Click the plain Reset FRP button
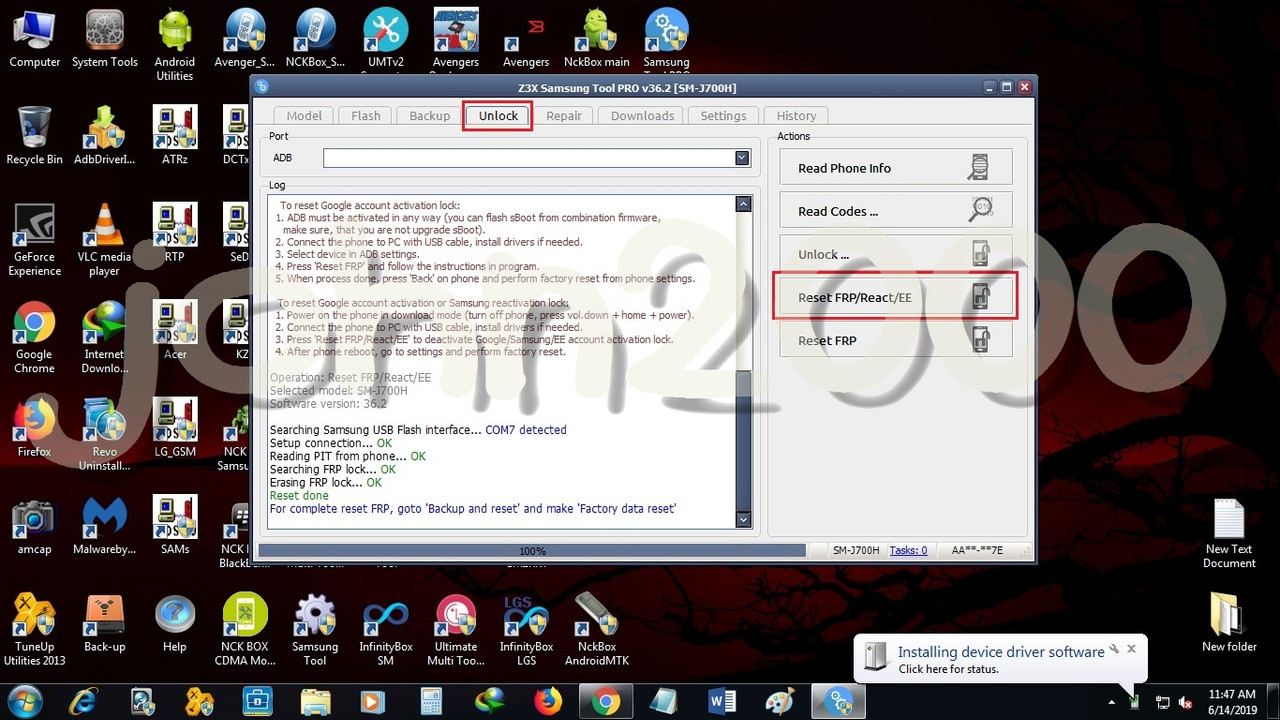The image size is (1280, 720). 896,340
